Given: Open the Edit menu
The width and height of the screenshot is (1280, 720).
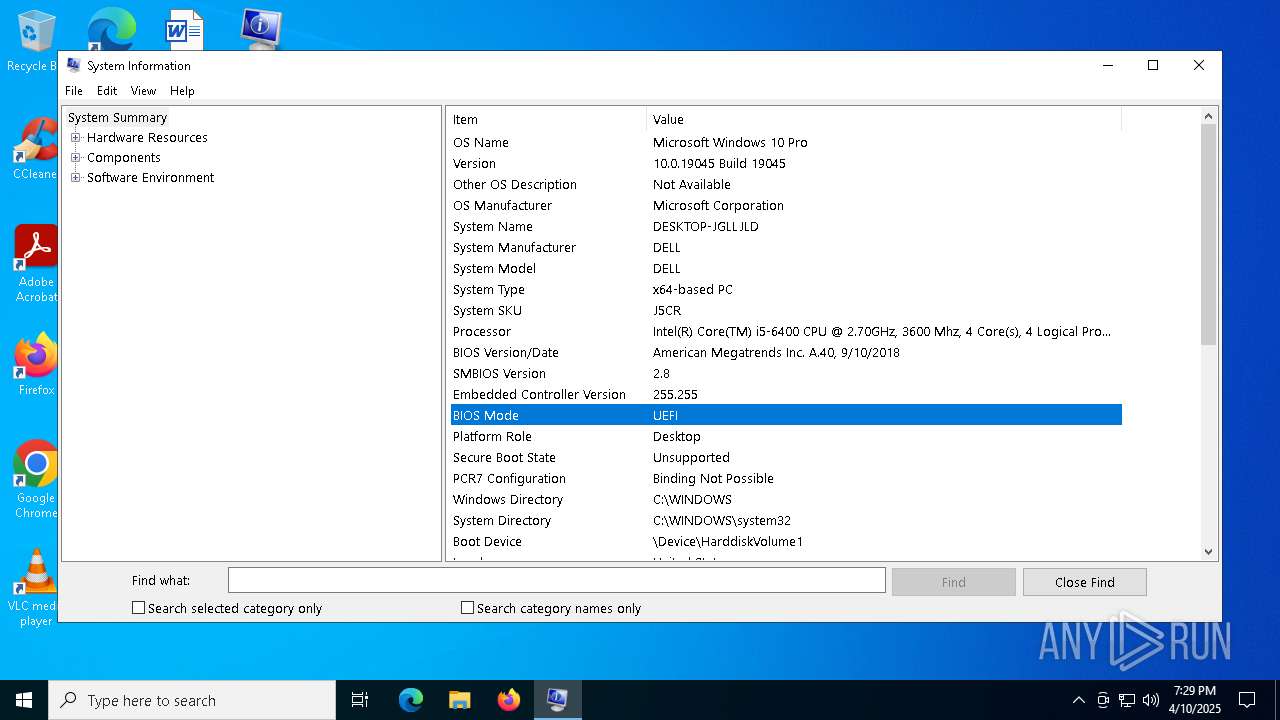Looking at the screenshot, I should [107, 91].
